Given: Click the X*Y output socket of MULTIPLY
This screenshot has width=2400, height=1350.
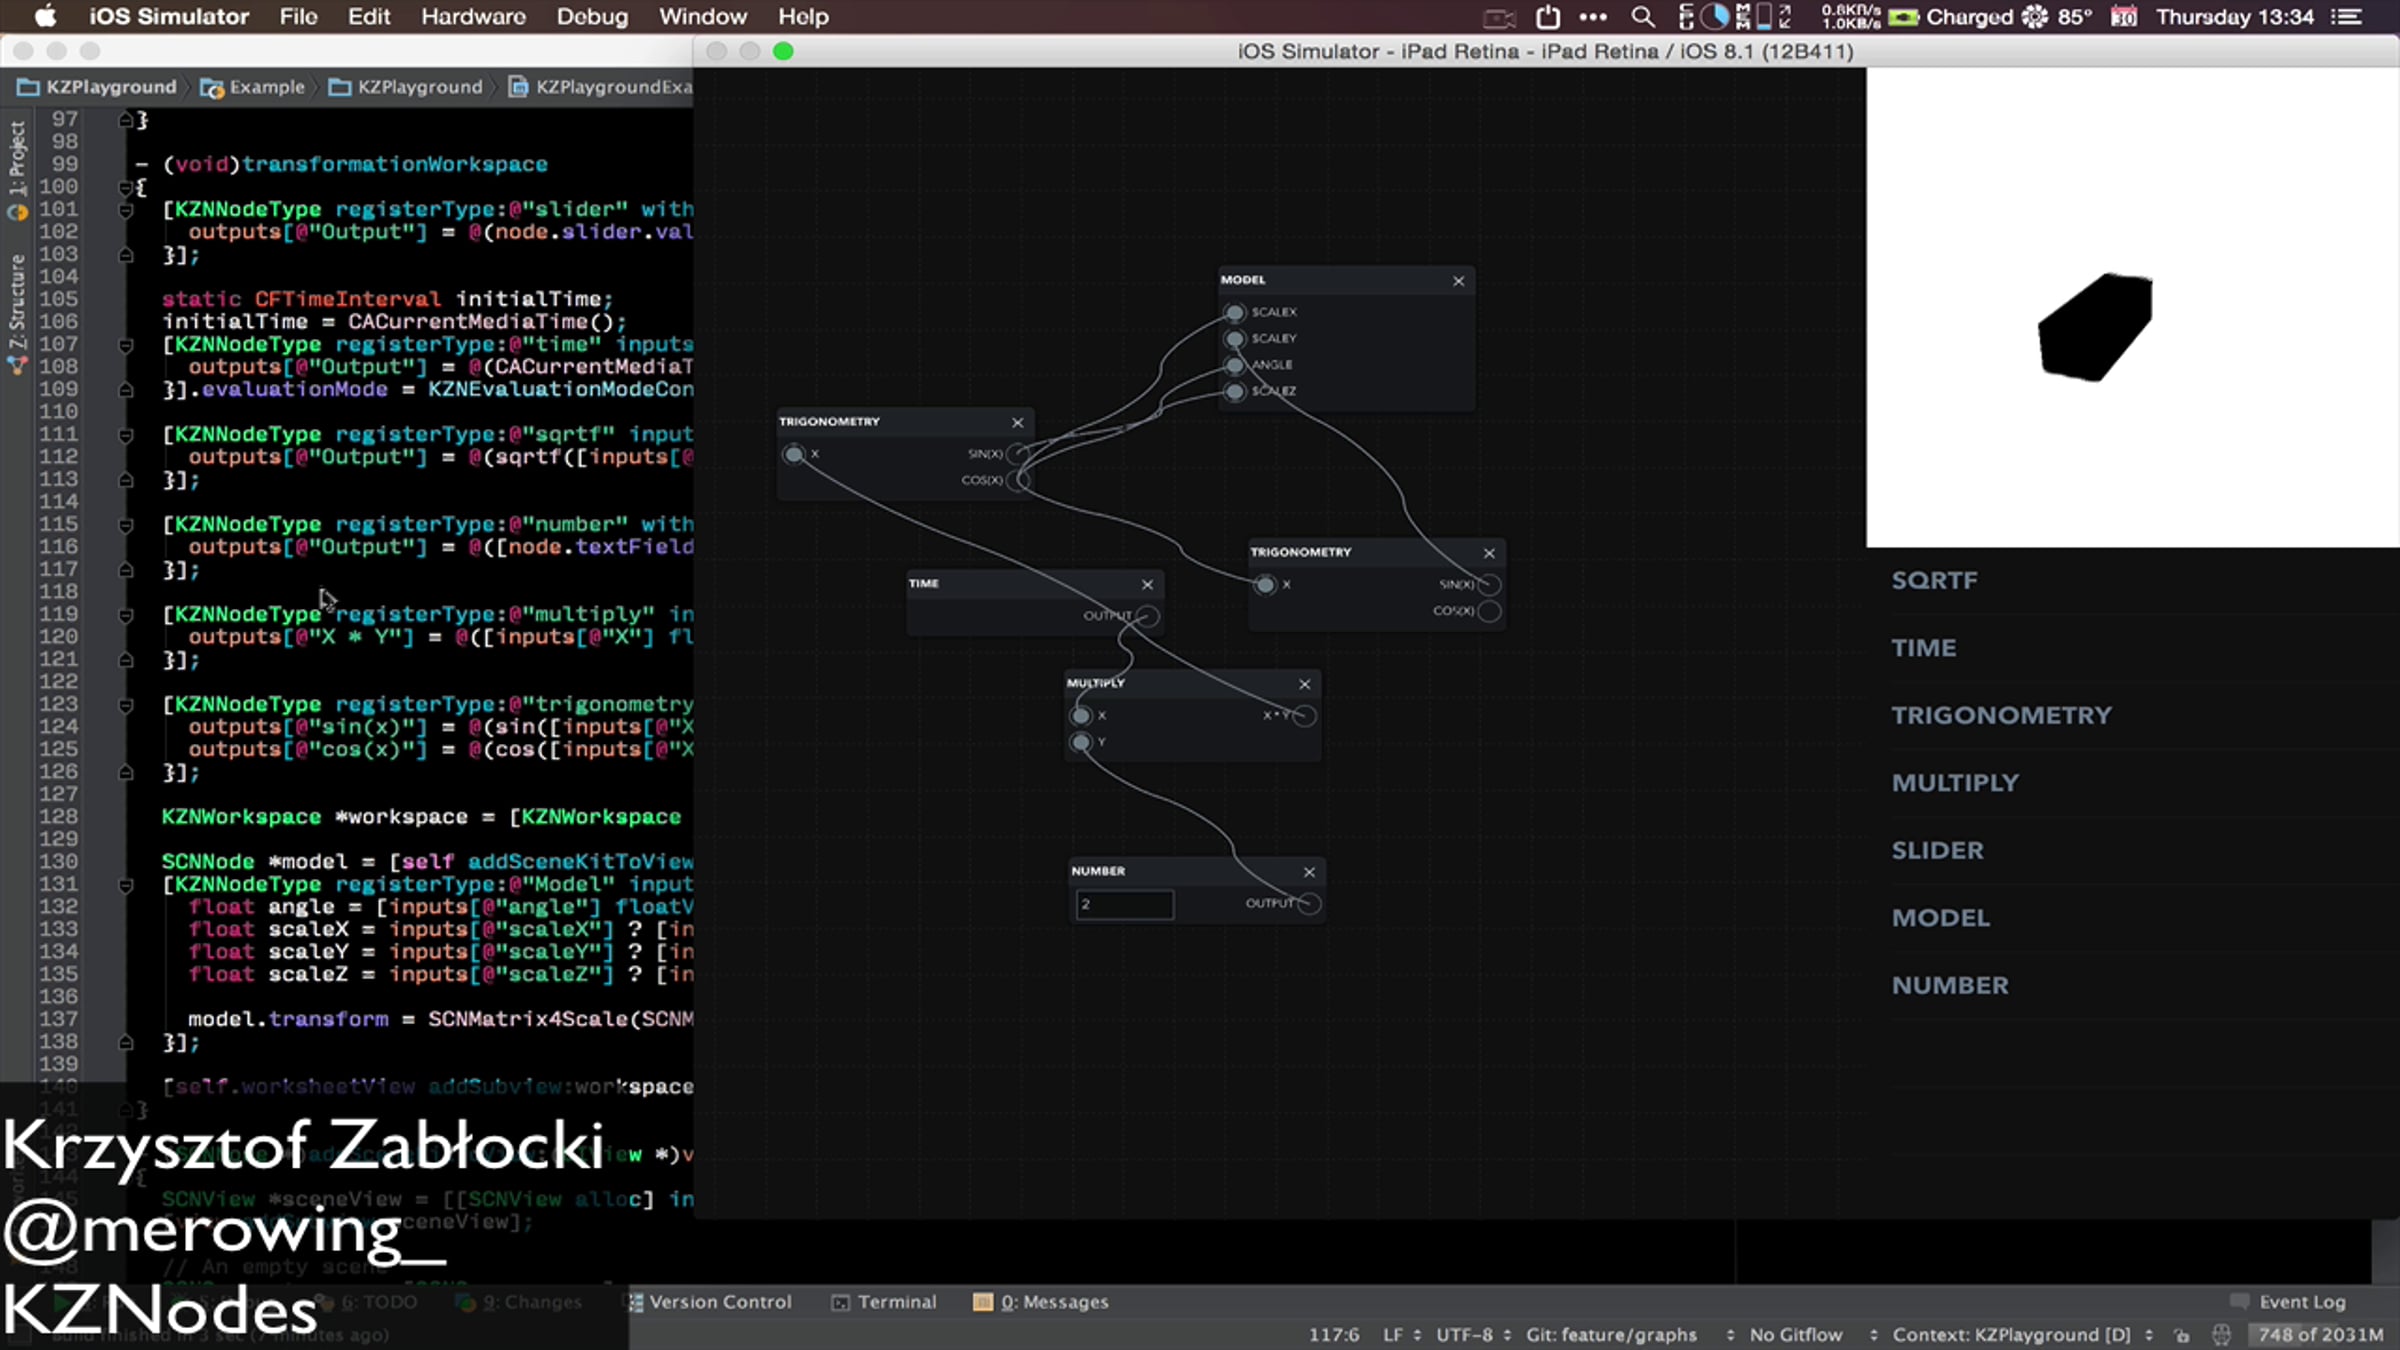Looking at the screenshot, I should coord(1305,715).
